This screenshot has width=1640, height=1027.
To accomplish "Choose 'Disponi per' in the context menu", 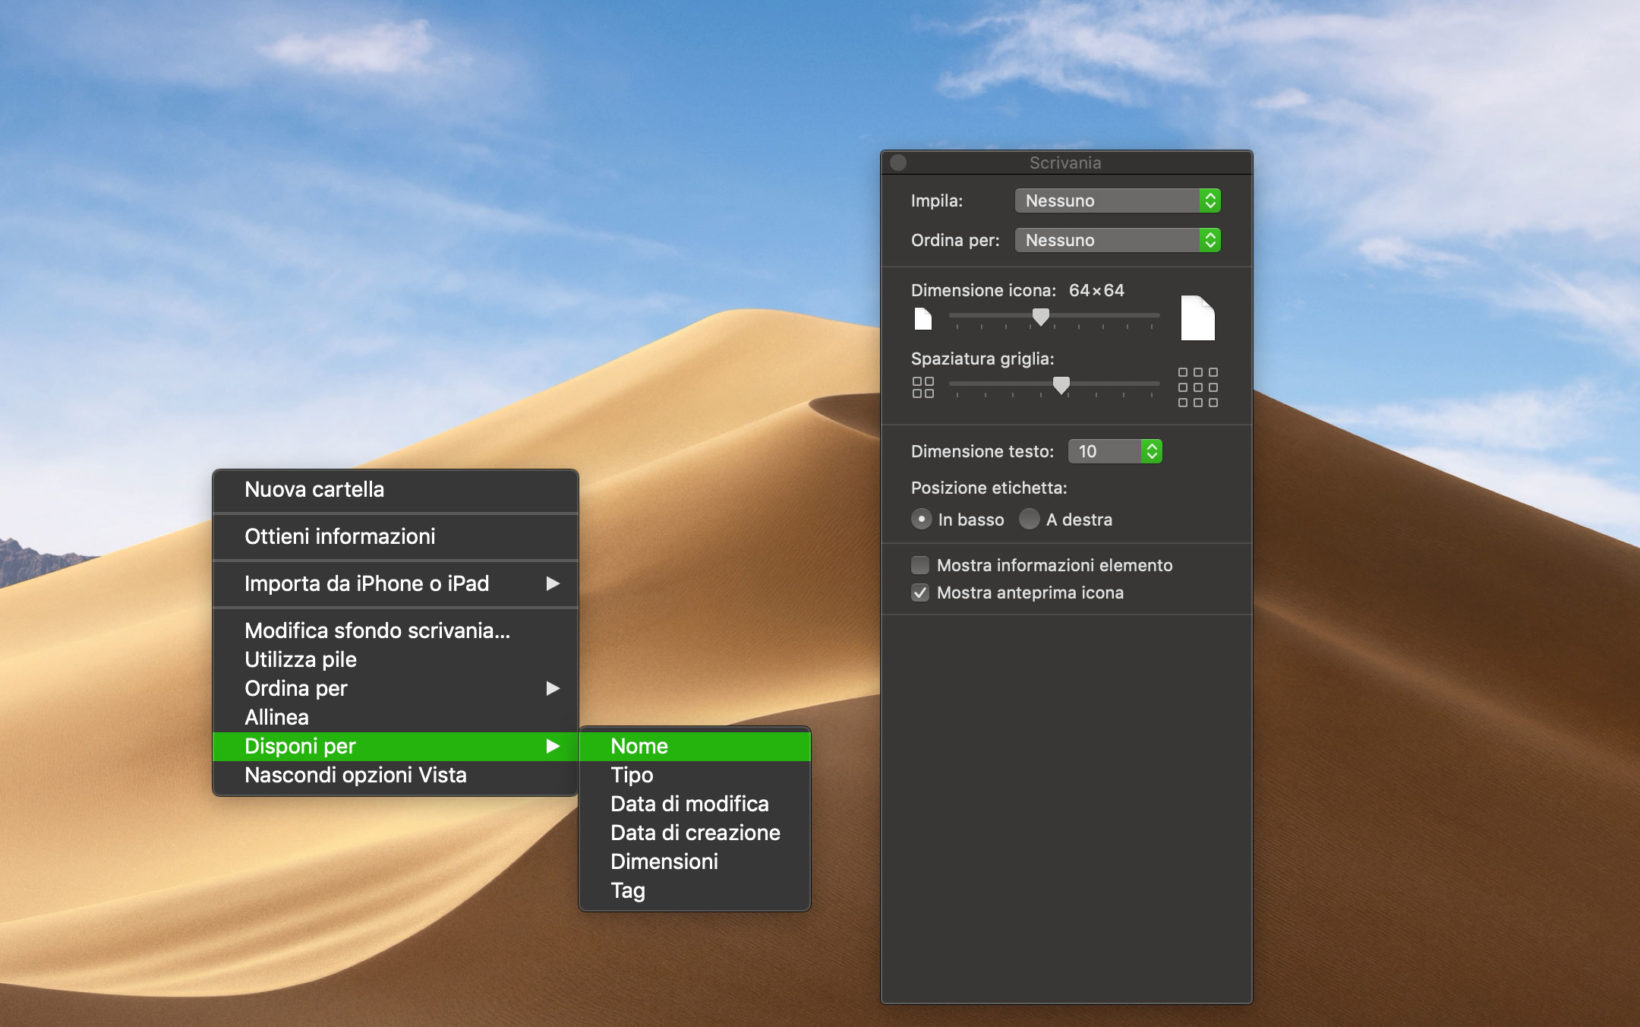I will 396,746.
